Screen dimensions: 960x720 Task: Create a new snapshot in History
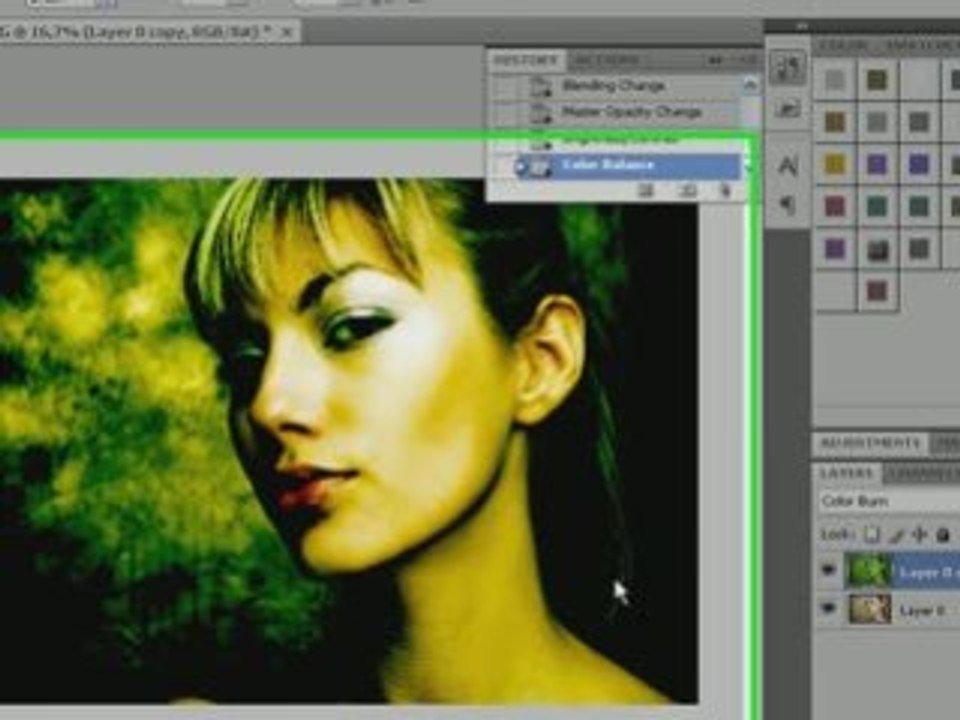point(687,191)
